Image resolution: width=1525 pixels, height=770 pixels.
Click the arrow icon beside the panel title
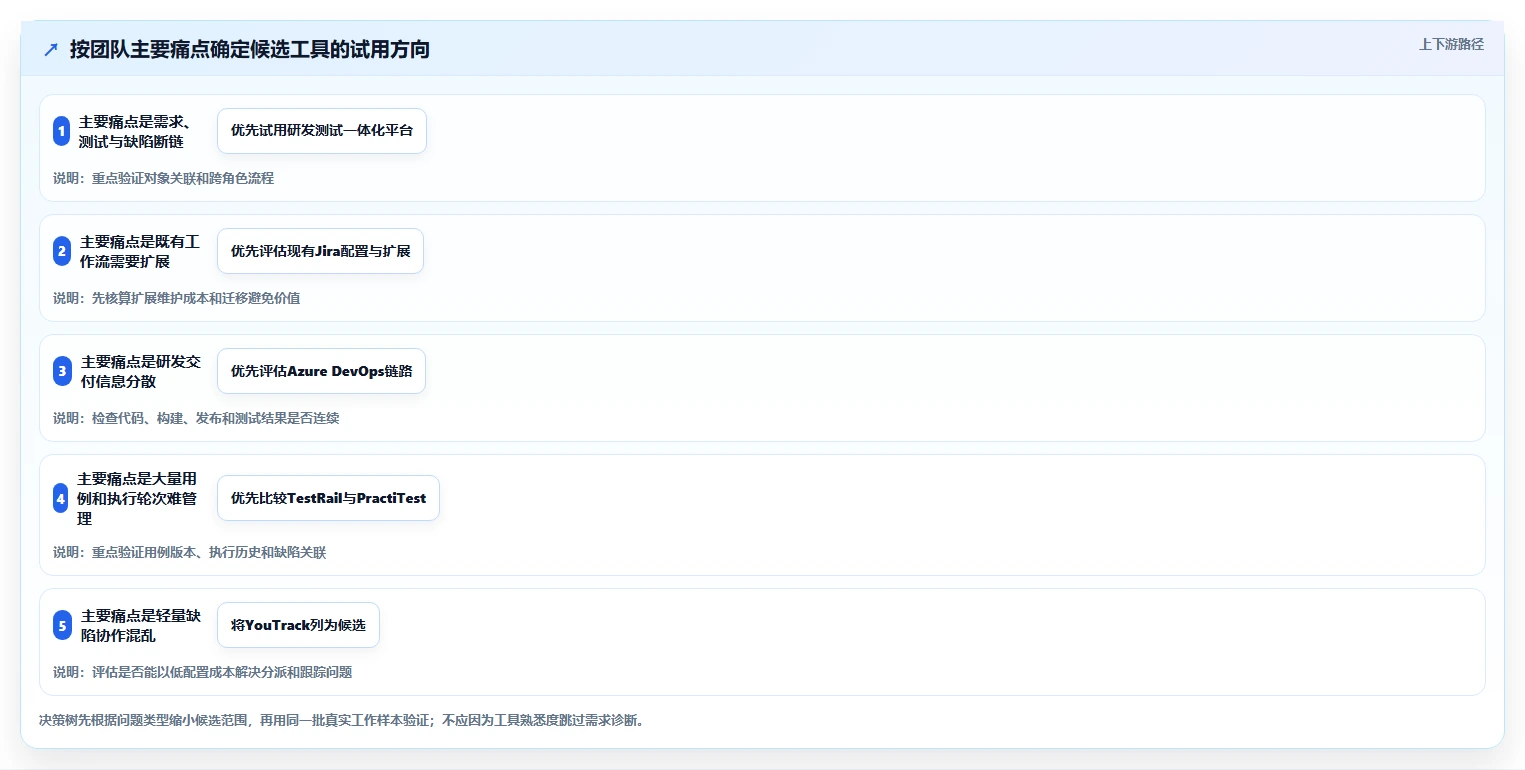(51, 50)
